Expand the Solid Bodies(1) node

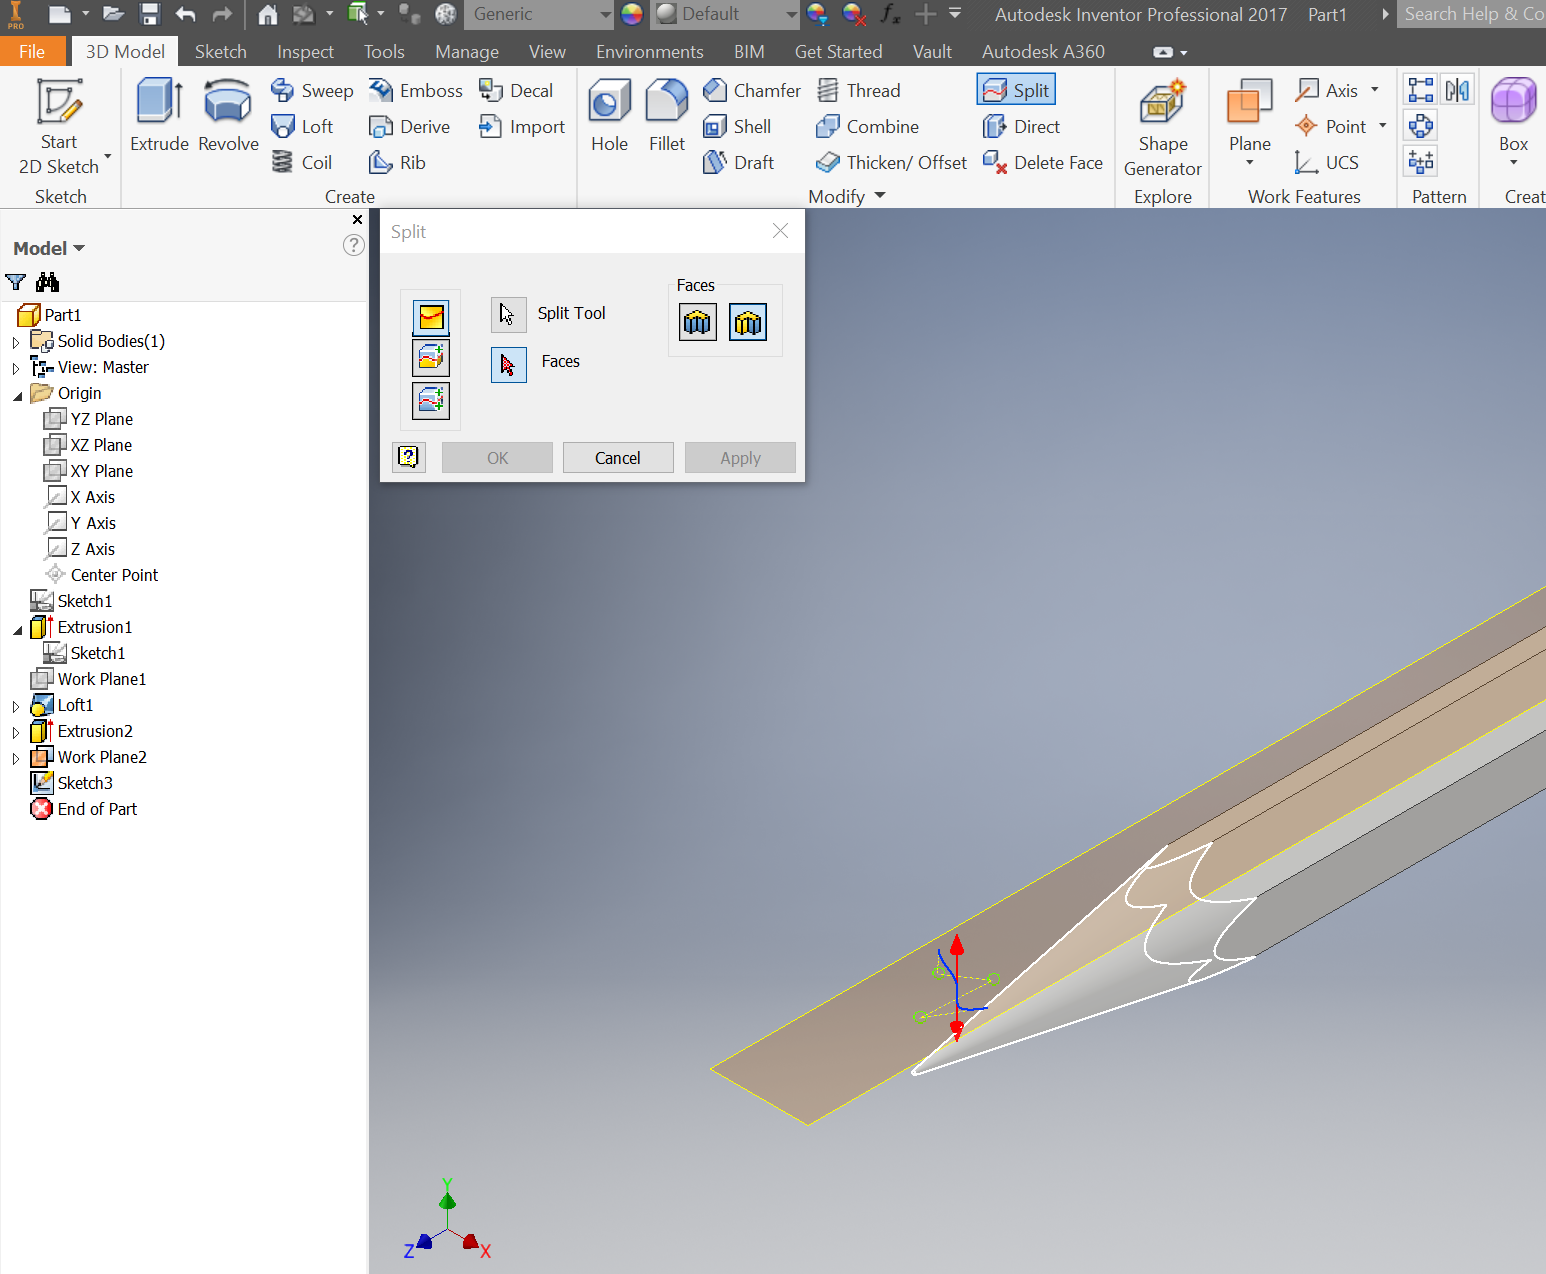(x=16, y=342)
